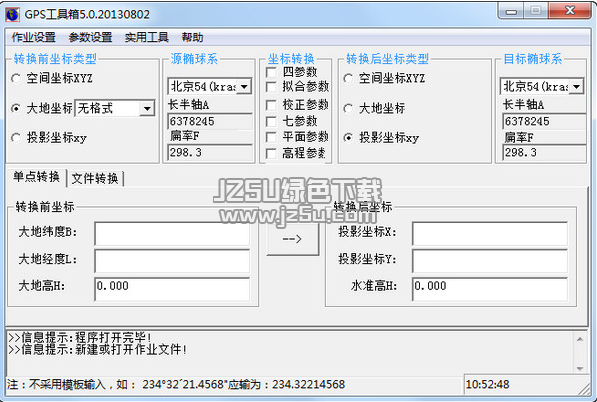Click the --> convert button

[x=292, y=239]
